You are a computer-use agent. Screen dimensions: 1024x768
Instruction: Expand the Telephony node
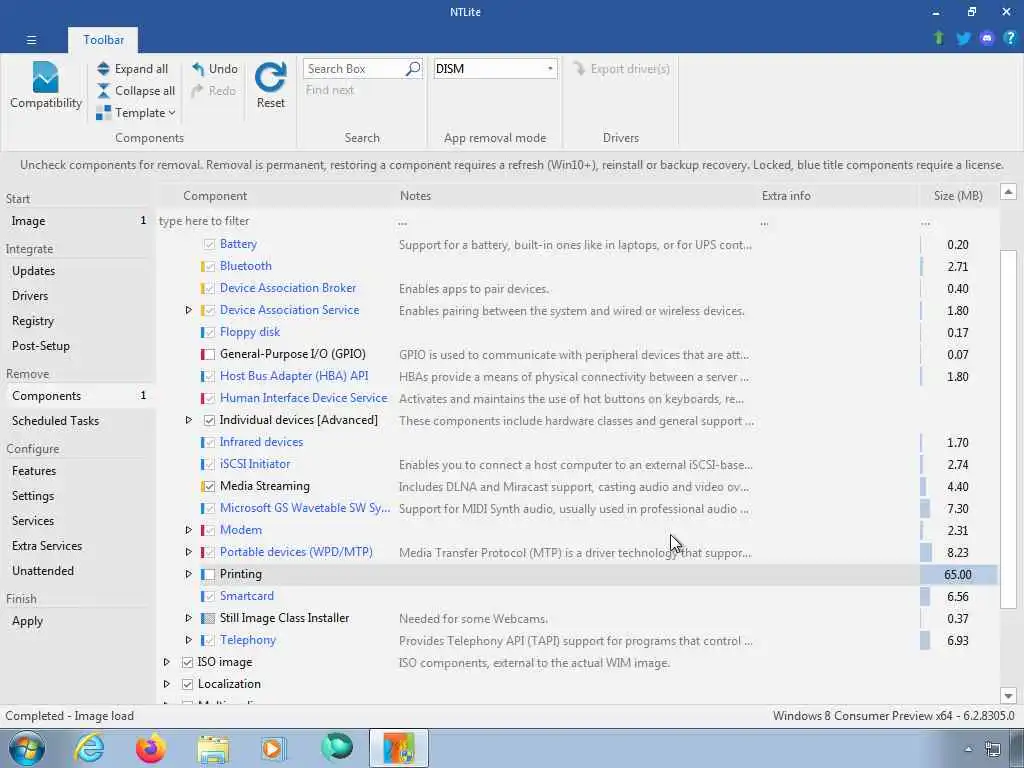click(189, 640)
